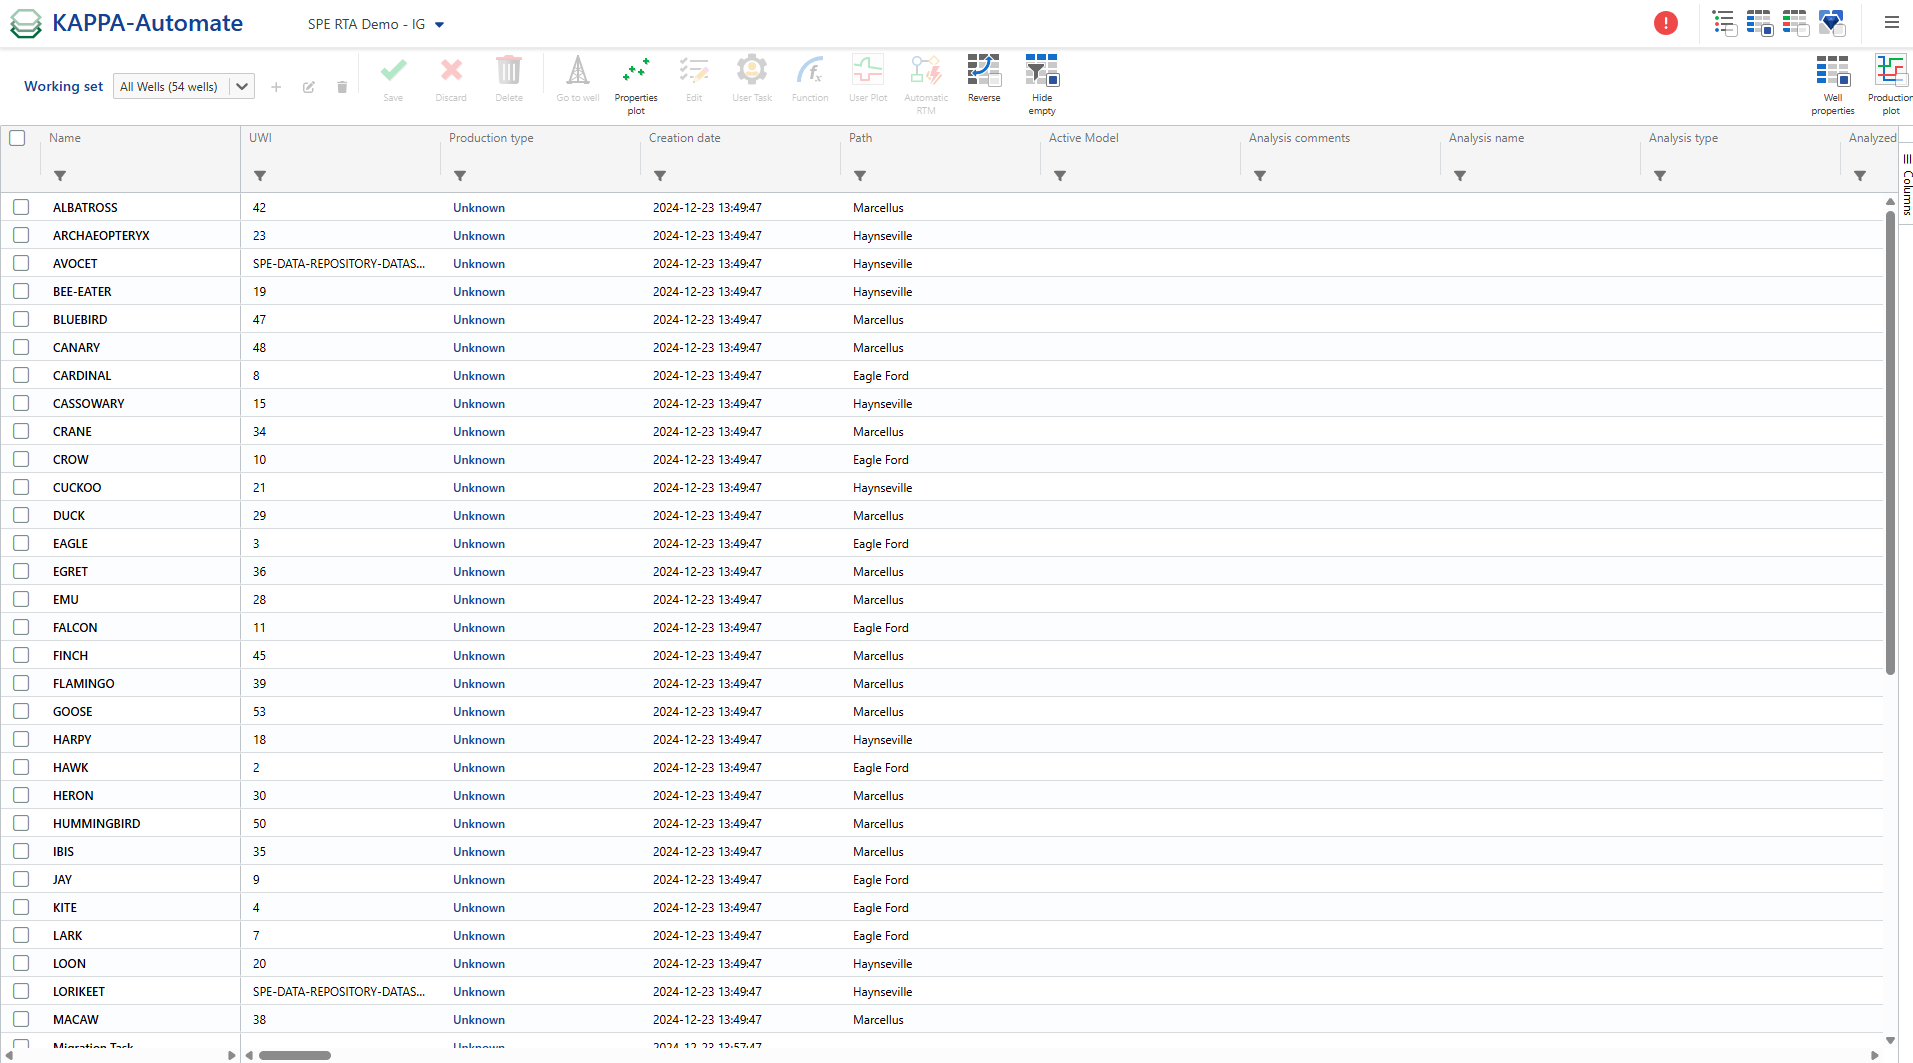Open the Properties plot tool
Image resolution: width=1913 pixels, height=1063 pixels.
(x=636, y=84)
